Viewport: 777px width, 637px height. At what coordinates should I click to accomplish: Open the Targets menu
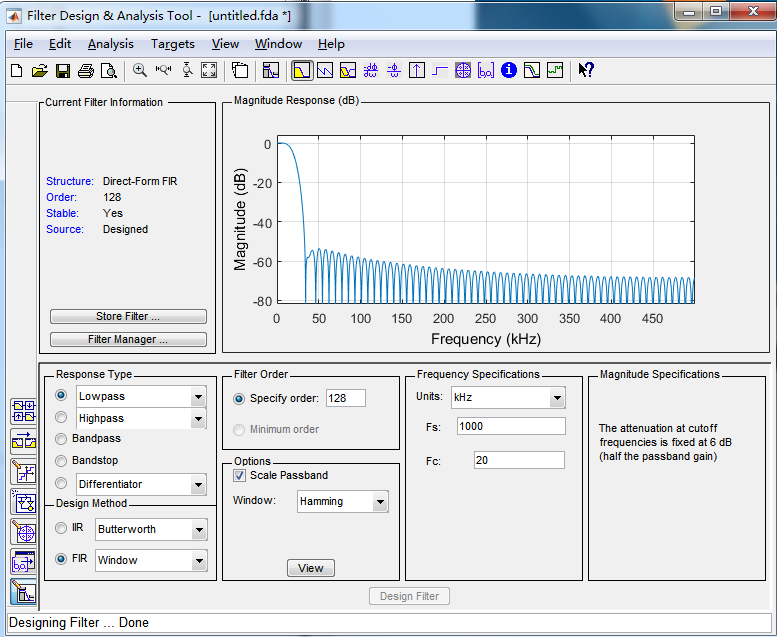click(172, 44)
